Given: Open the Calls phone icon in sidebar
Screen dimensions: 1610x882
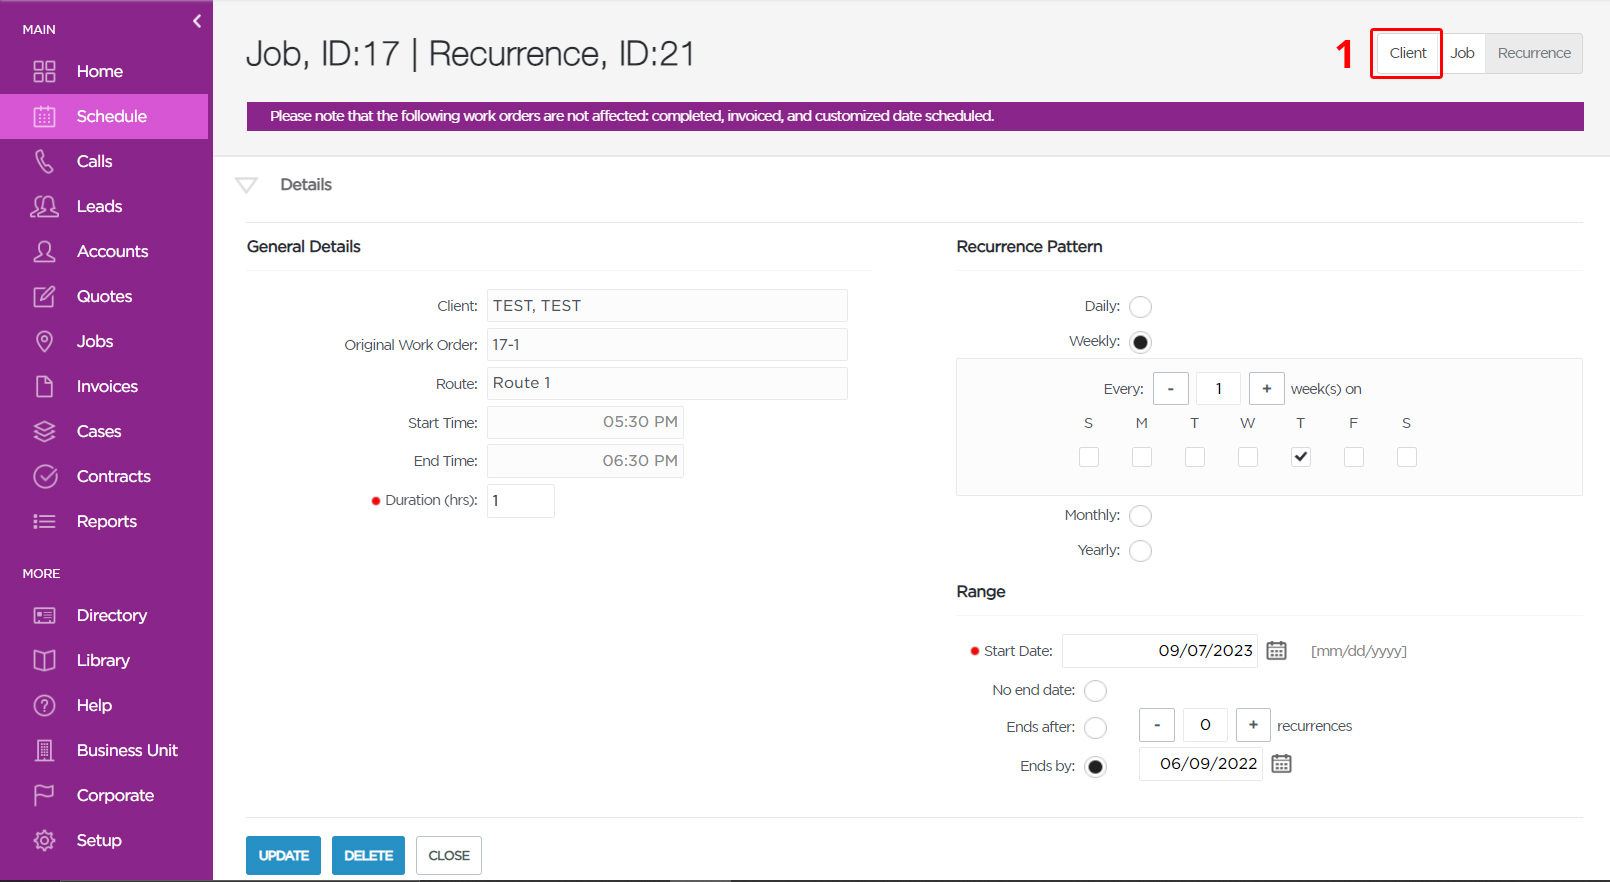Looking at the screenshot, I should coord(44,161).
